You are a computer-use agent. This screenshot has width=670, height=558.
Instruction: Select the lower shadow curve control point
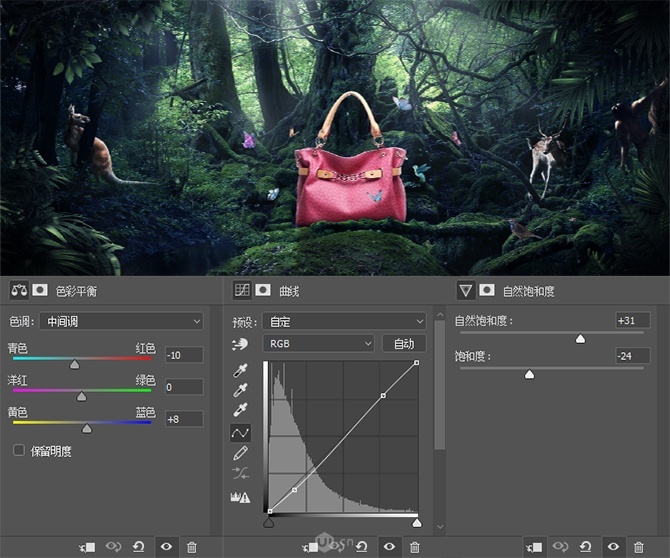coord(294,490)
